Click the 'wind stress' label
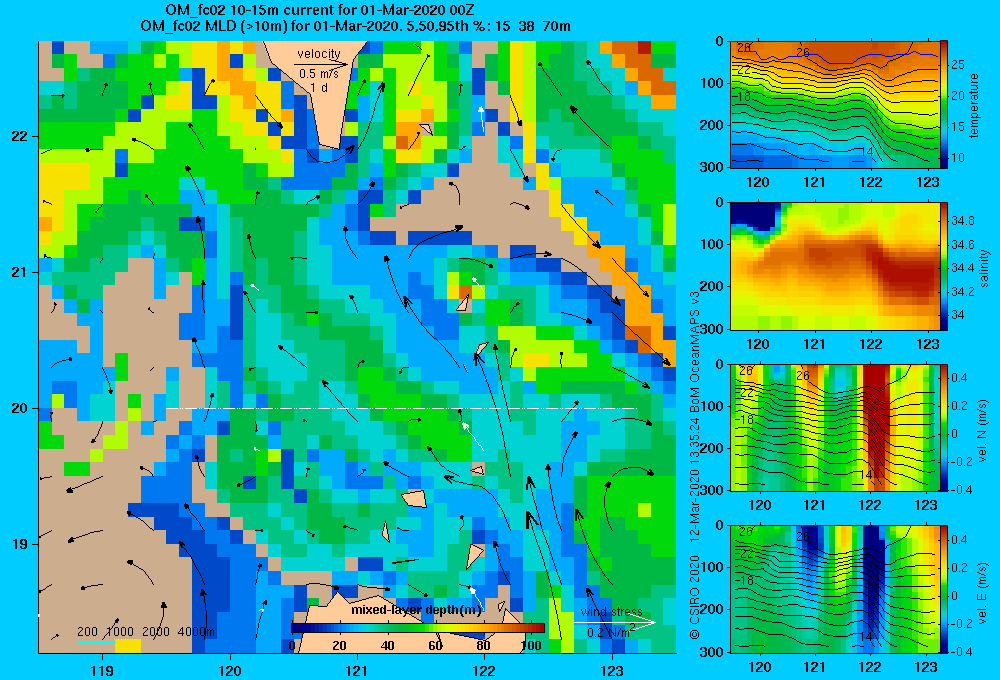The image size is (1000, 680). [612, 611]
